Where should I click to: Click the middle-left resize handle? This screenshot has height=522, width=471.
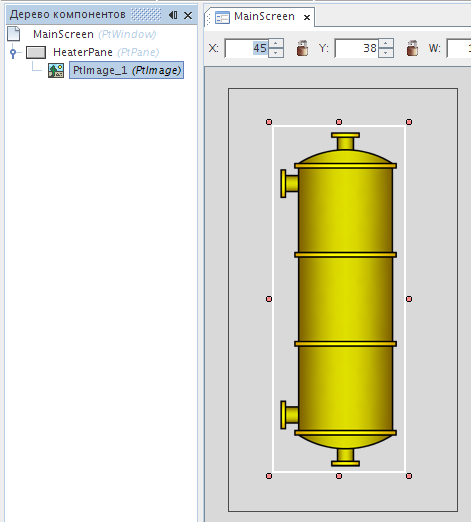pos(269,299)
